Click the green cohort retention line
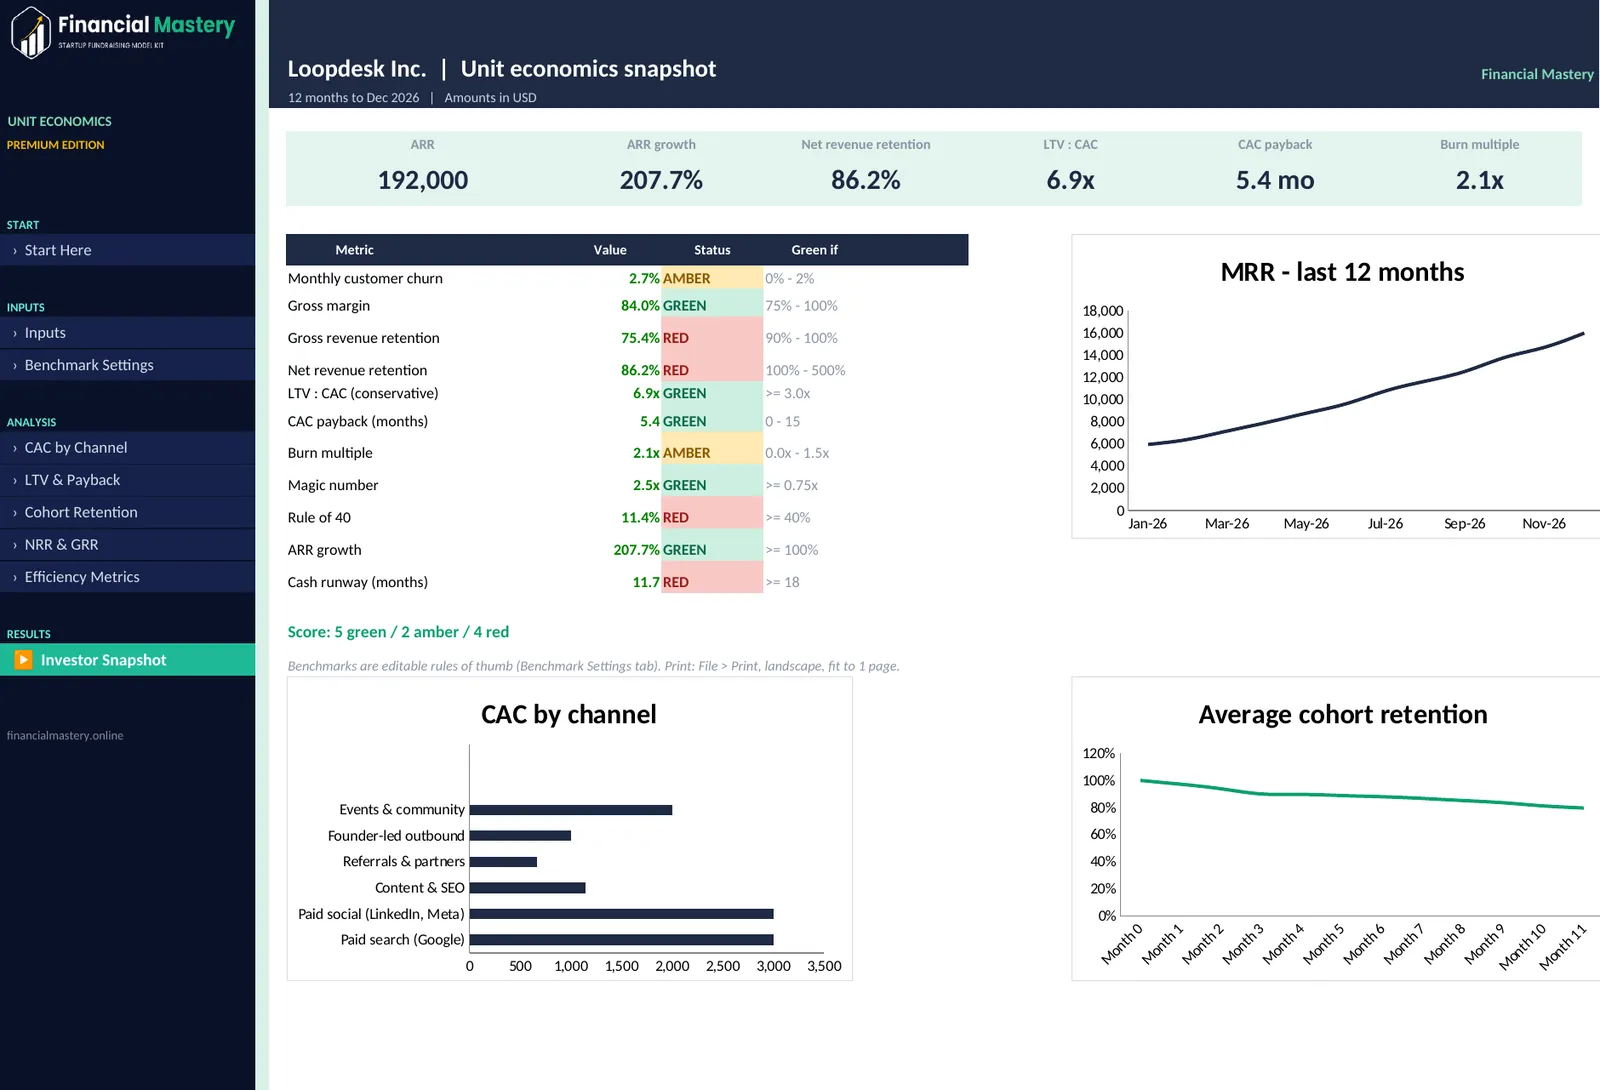 click(1362, 795)
